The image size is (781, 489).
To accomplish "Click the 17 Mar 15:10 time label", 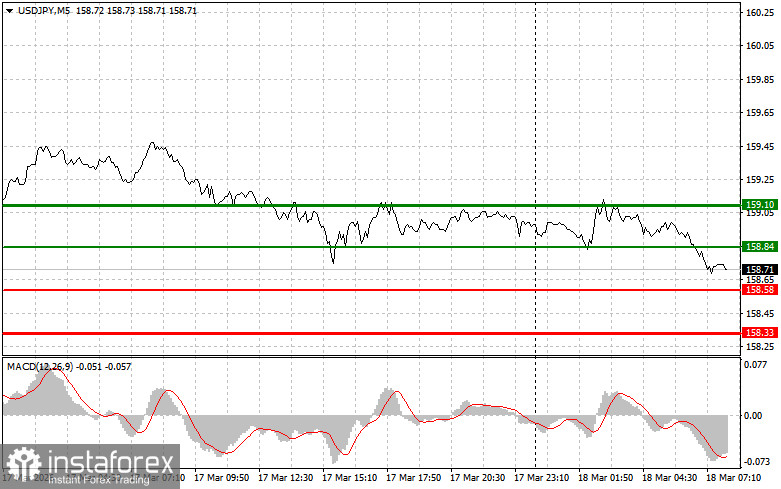I will pyautogui.click(x=350, y=478).
